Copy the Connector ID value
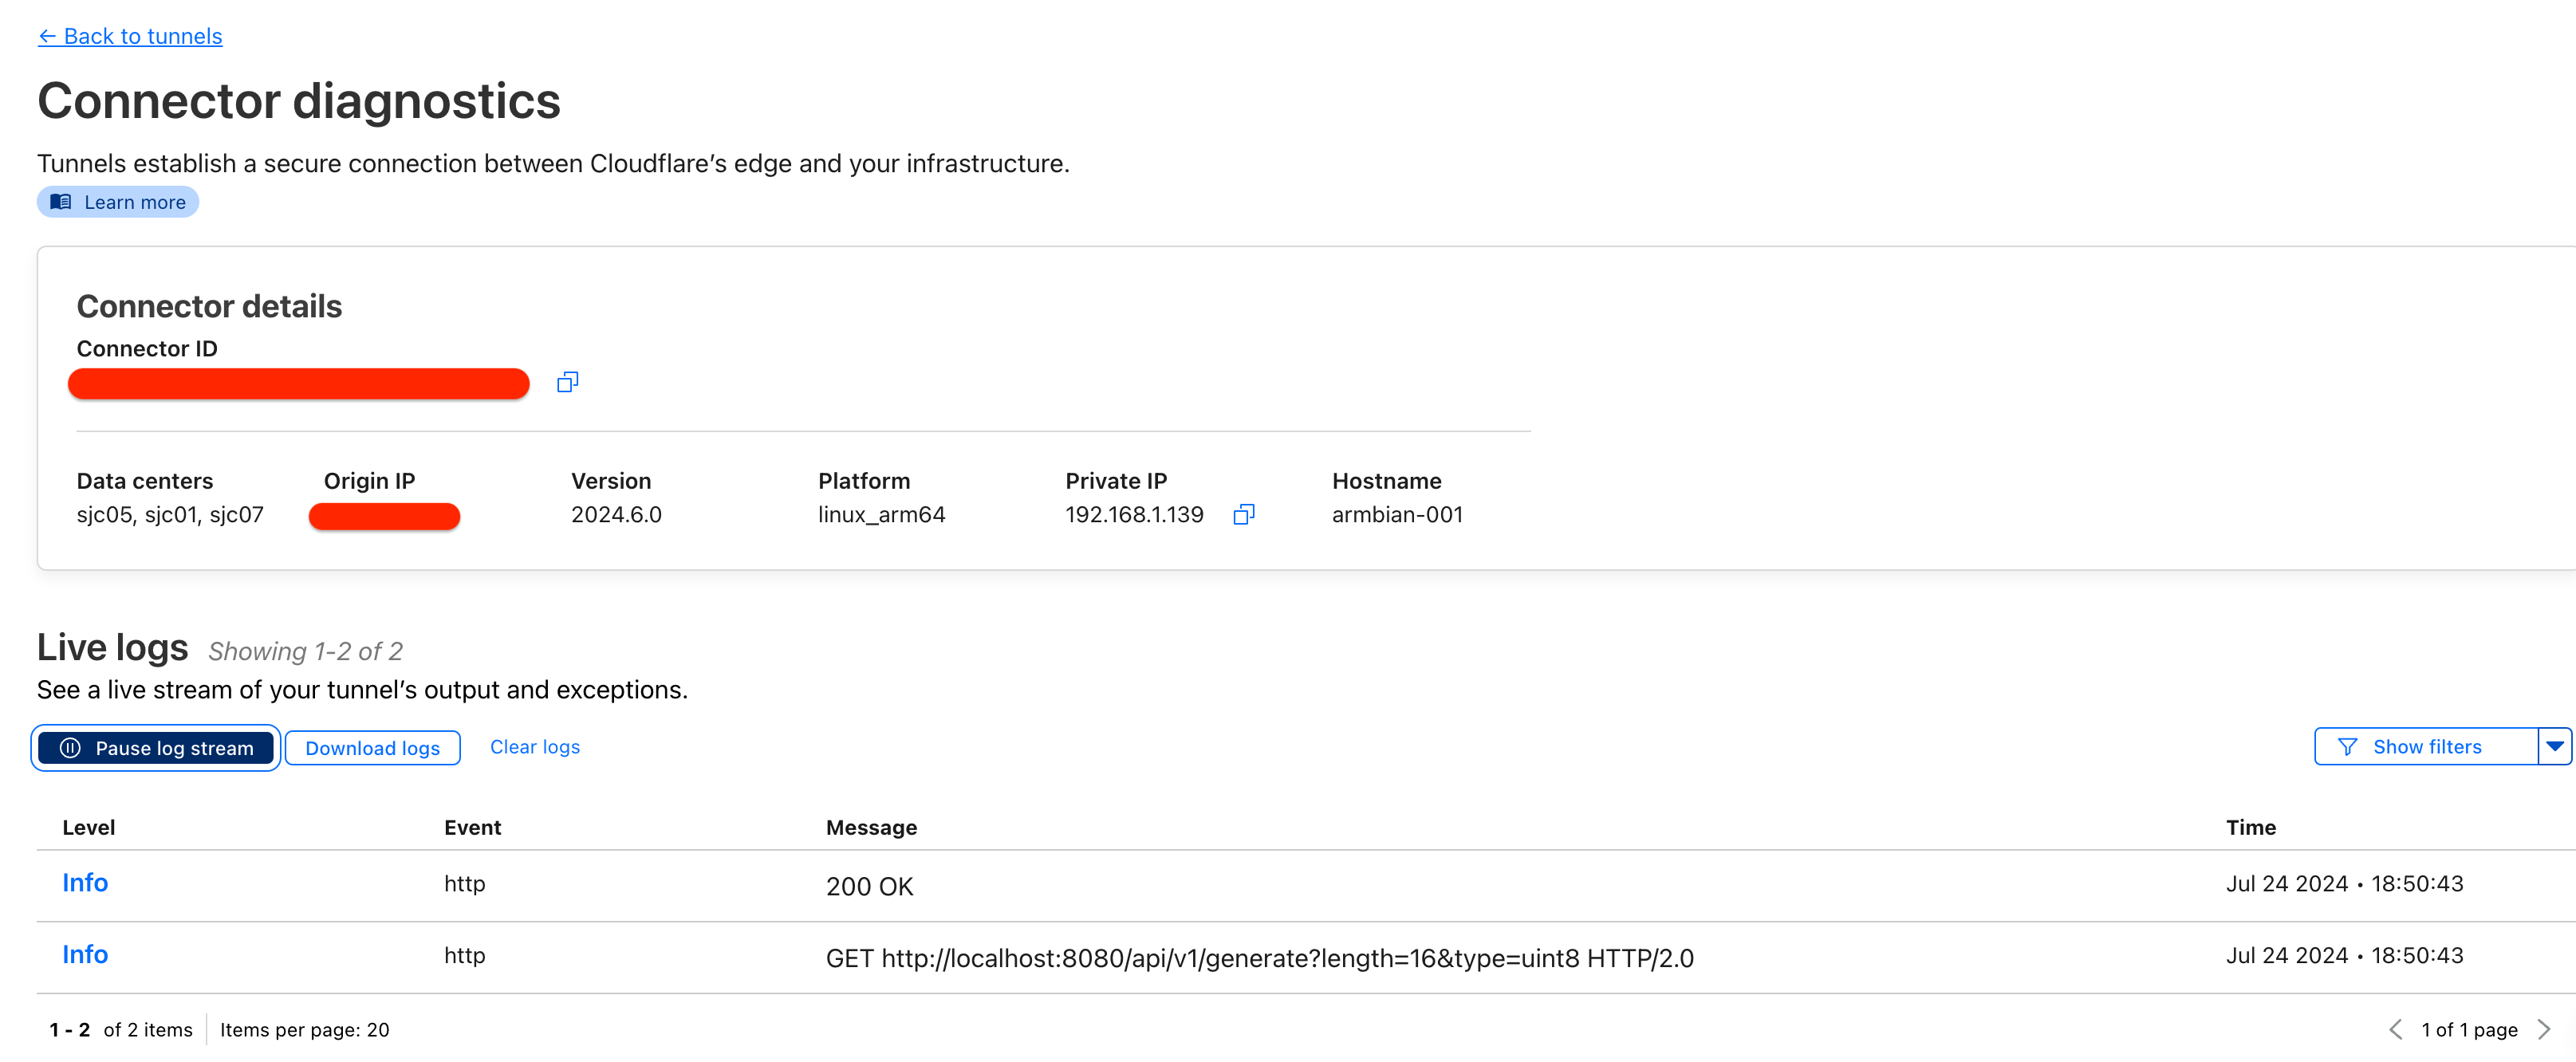2576x1062 pixels. coord(567,382)
